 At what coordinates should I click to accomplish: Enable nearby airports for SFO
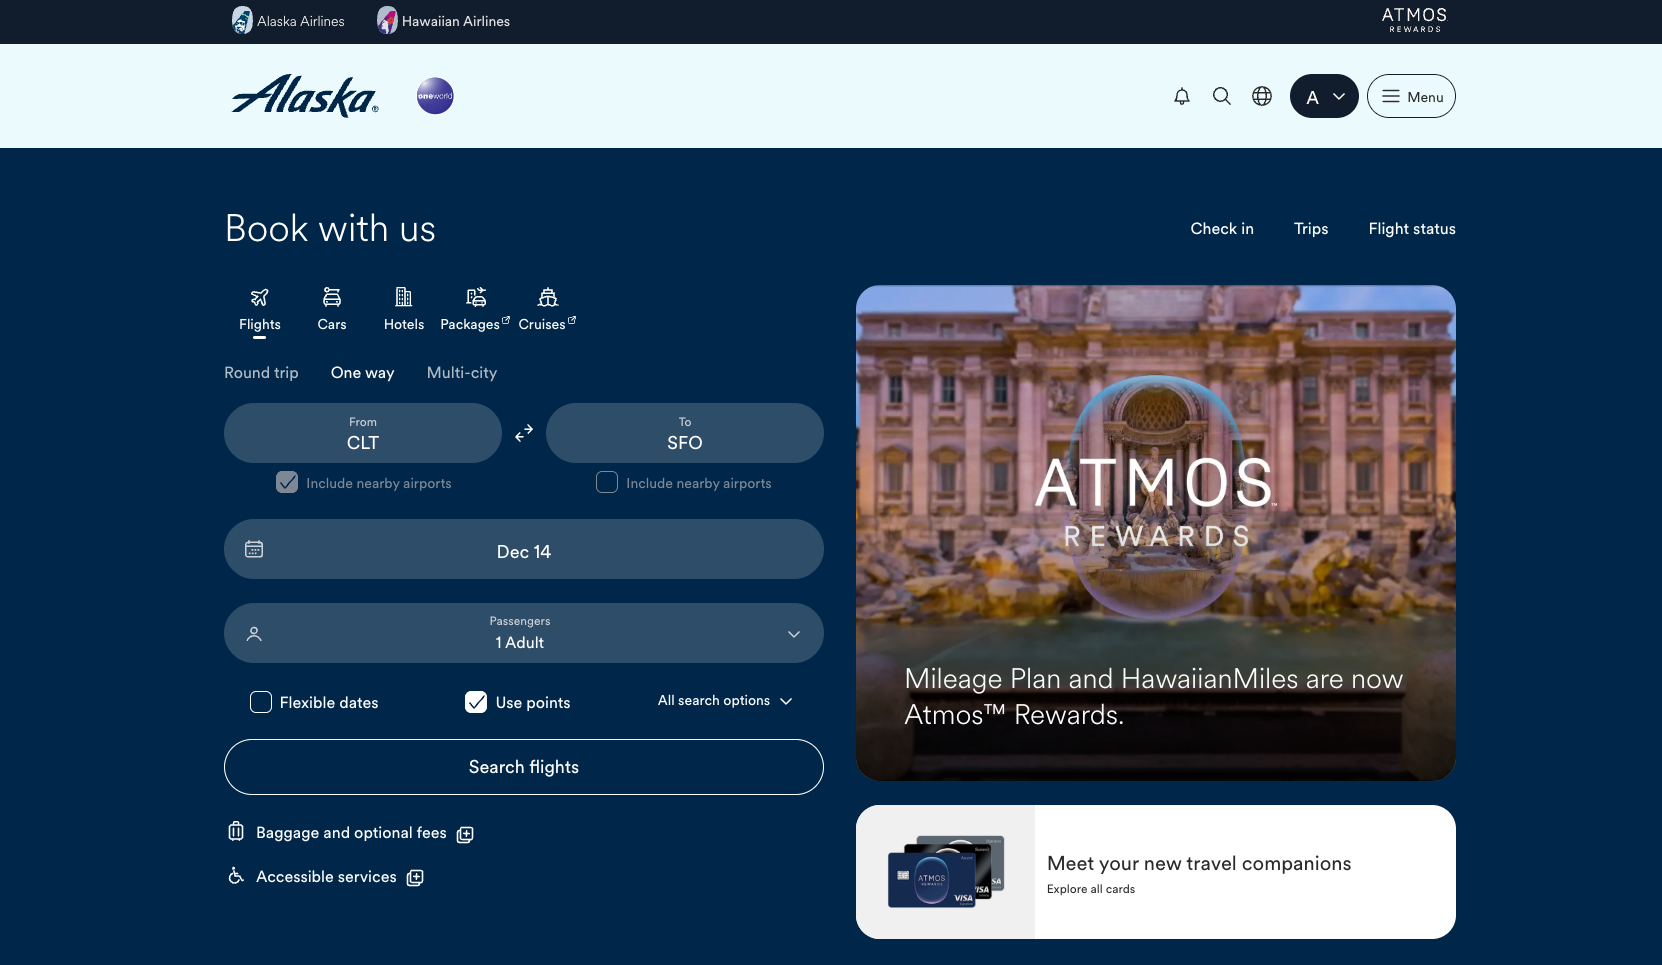(606, 482)
